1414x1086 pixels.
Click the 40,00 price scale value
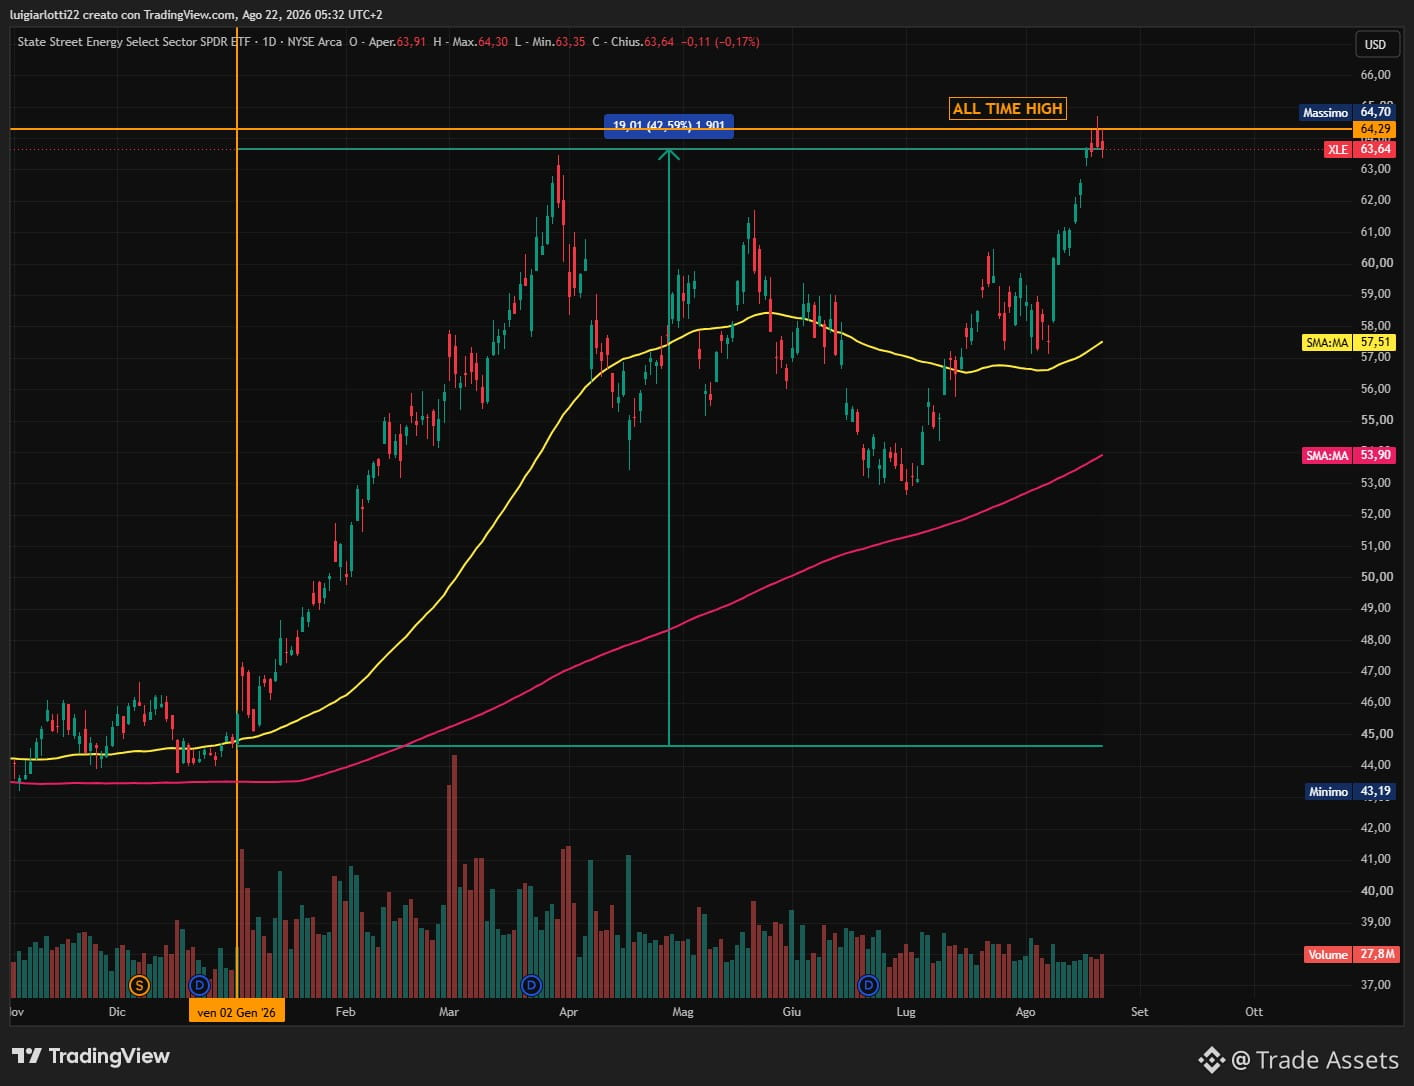1375,891
